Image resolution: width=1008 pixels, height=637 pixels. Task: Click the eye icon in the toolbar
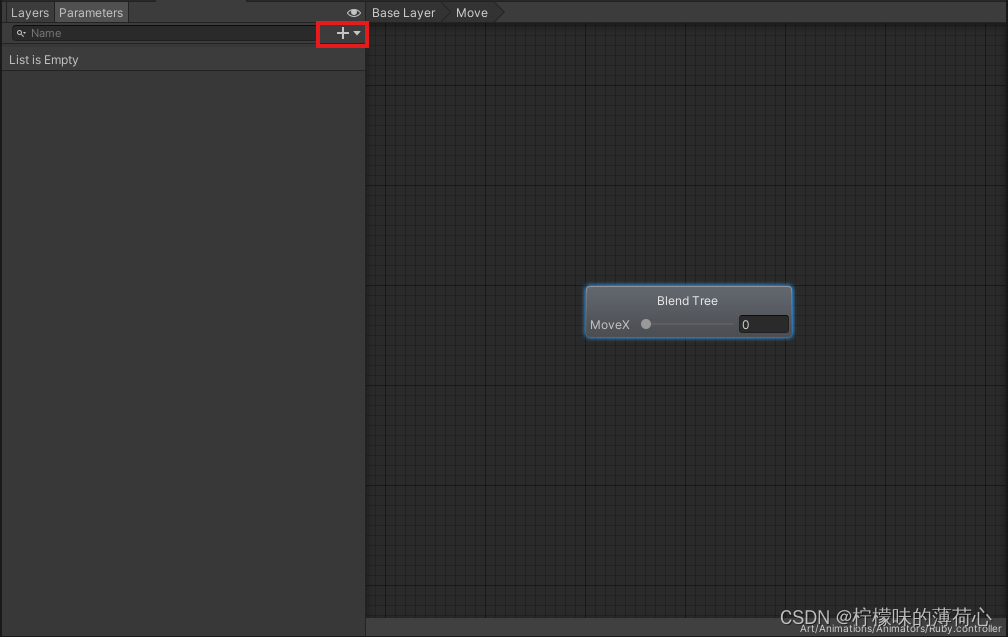[x=353, y=12]
